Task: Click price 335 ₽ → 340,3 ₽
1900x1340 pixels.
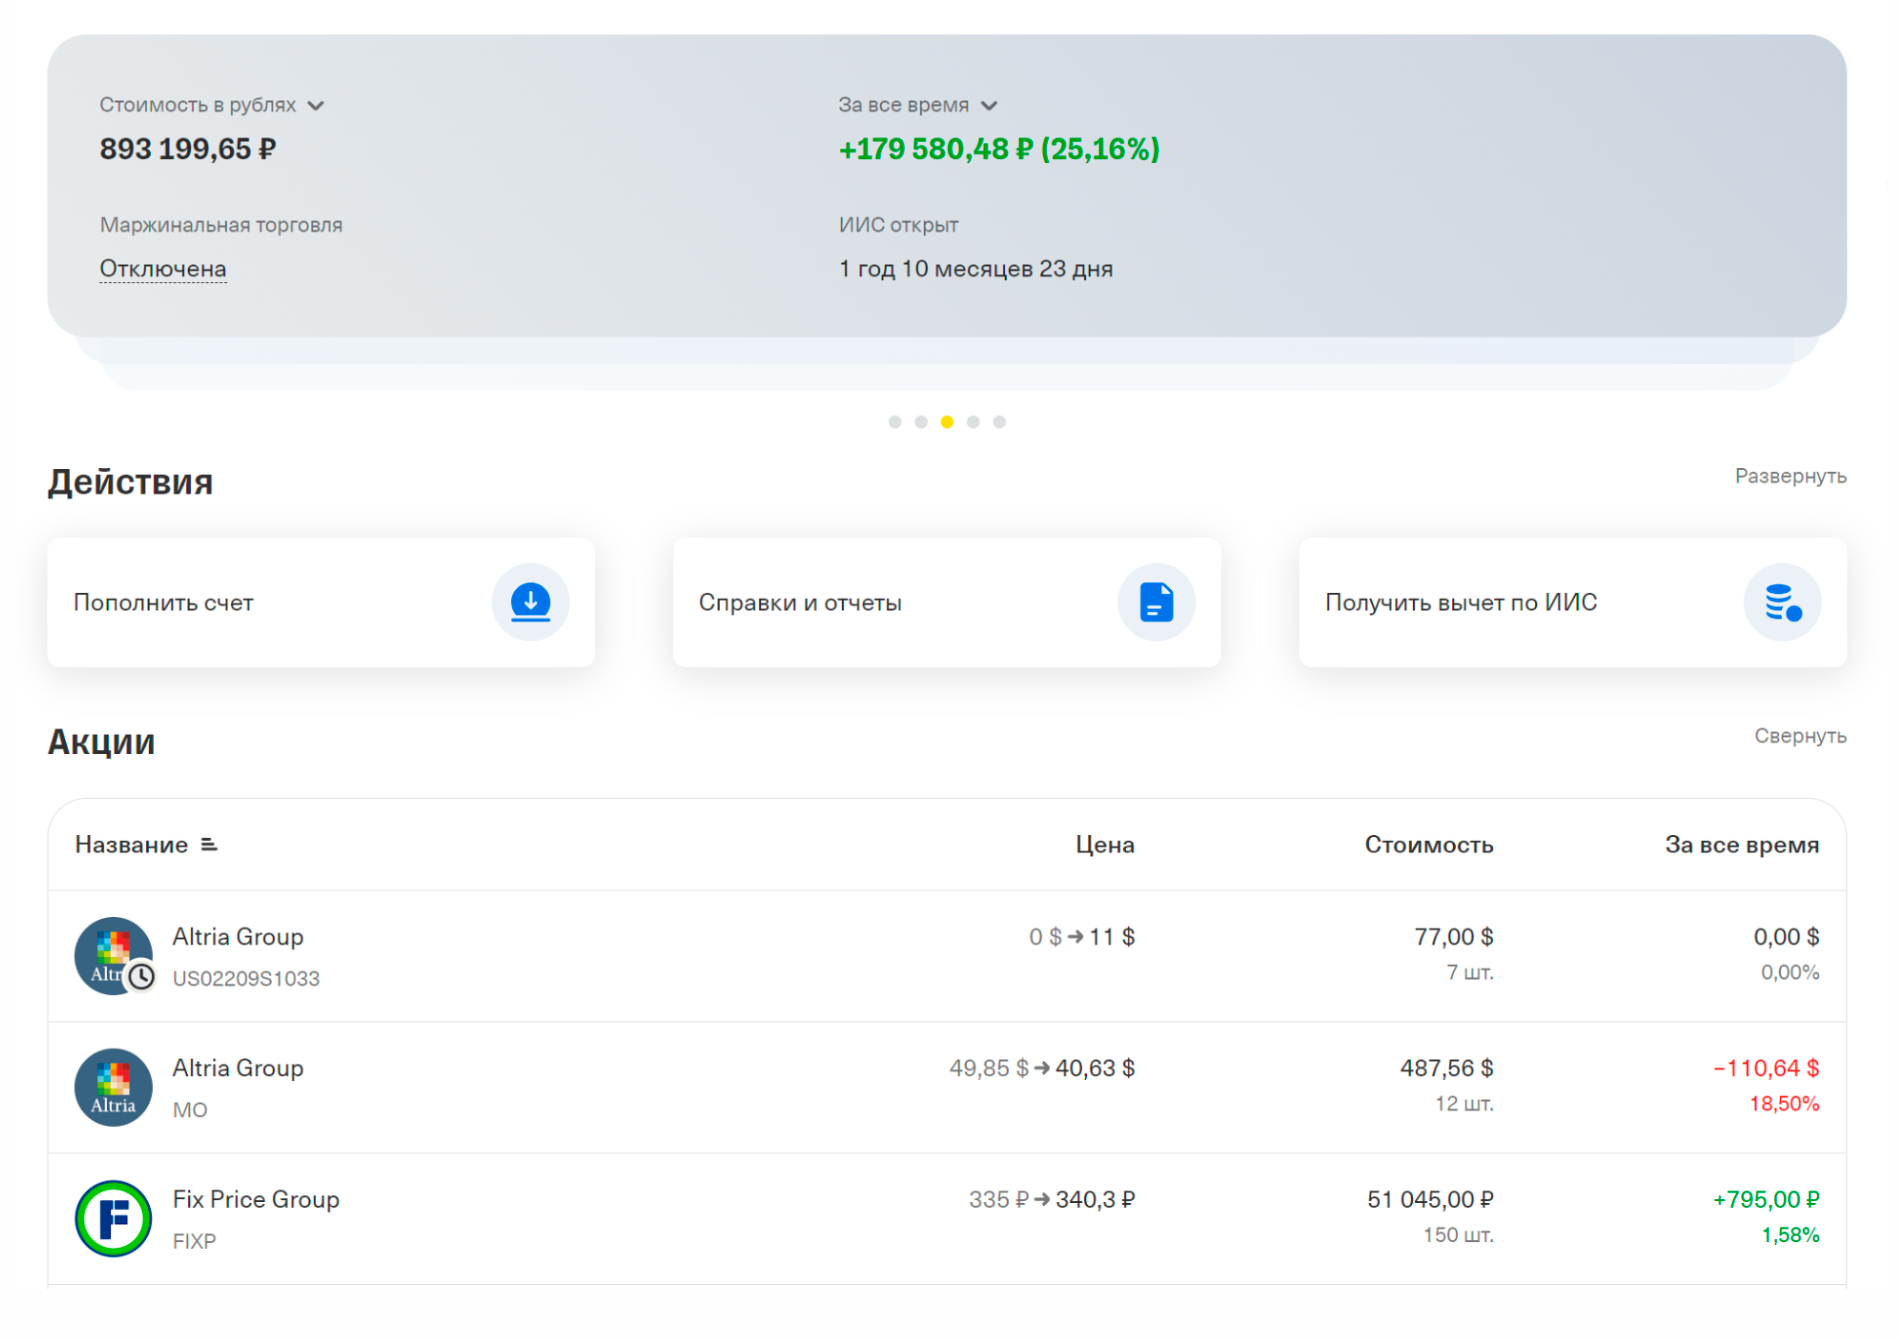Action: click(x=1052, y=1199)
